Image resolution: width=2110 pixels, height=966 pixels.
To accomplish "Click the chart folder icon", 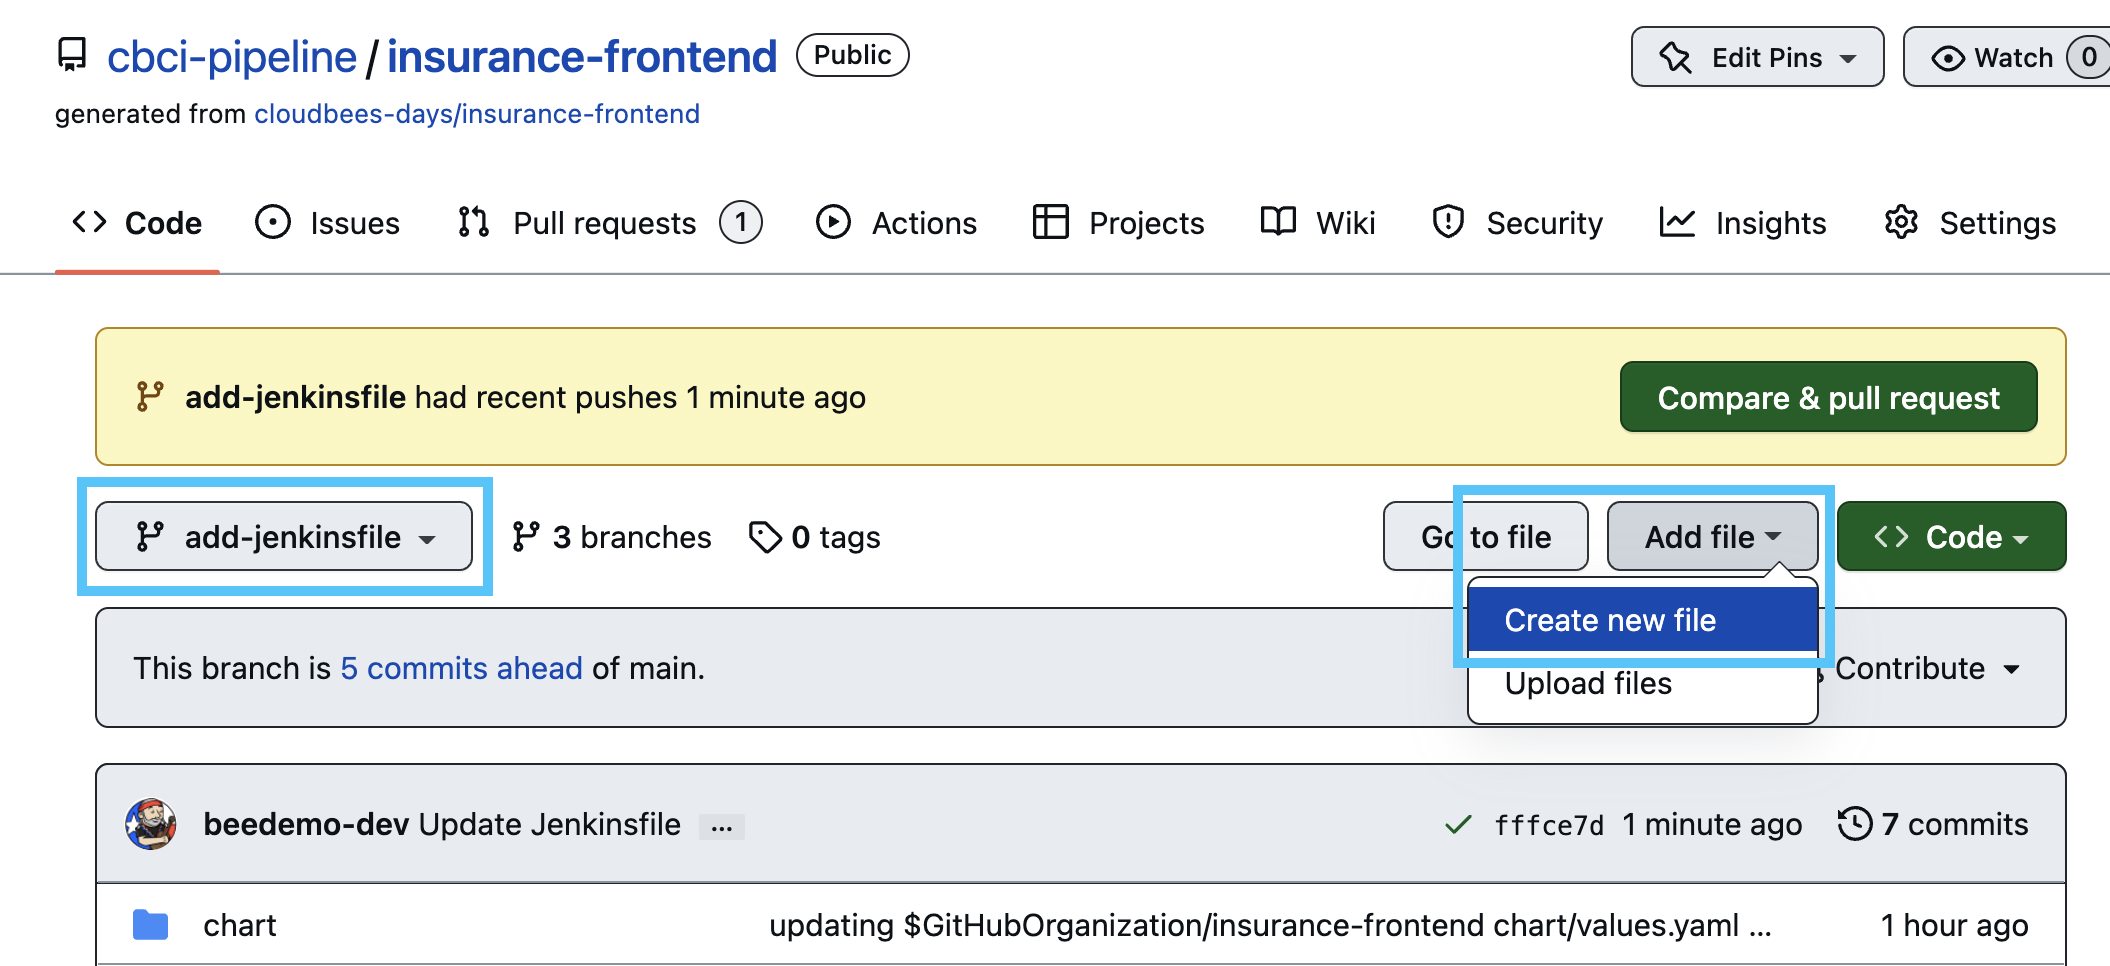I will [x=150, y=925].
